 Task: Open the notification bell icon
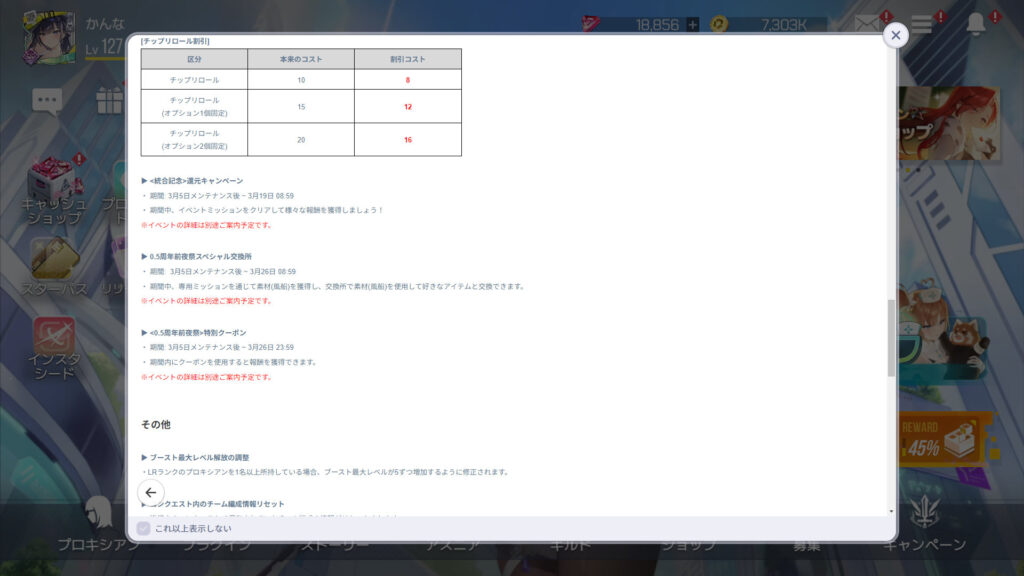pos(976,25)
